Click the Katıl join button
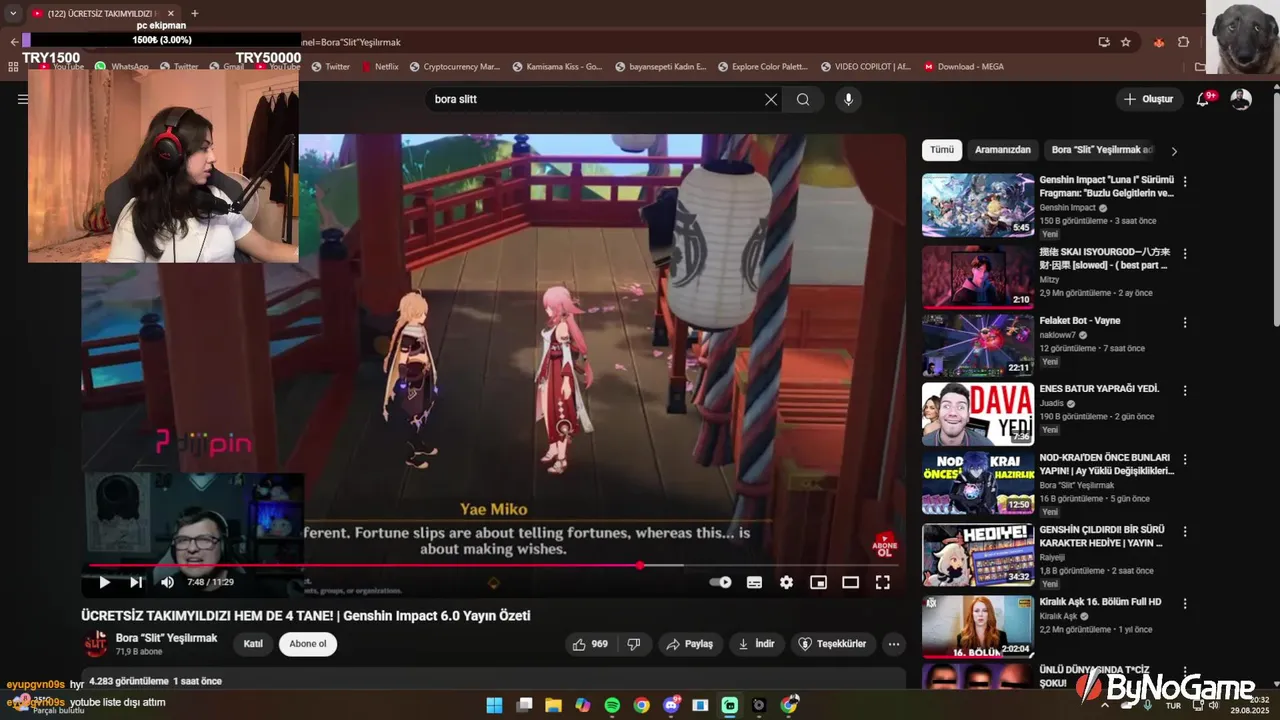Screen dimensions: 1280x720 click(253, 644)
